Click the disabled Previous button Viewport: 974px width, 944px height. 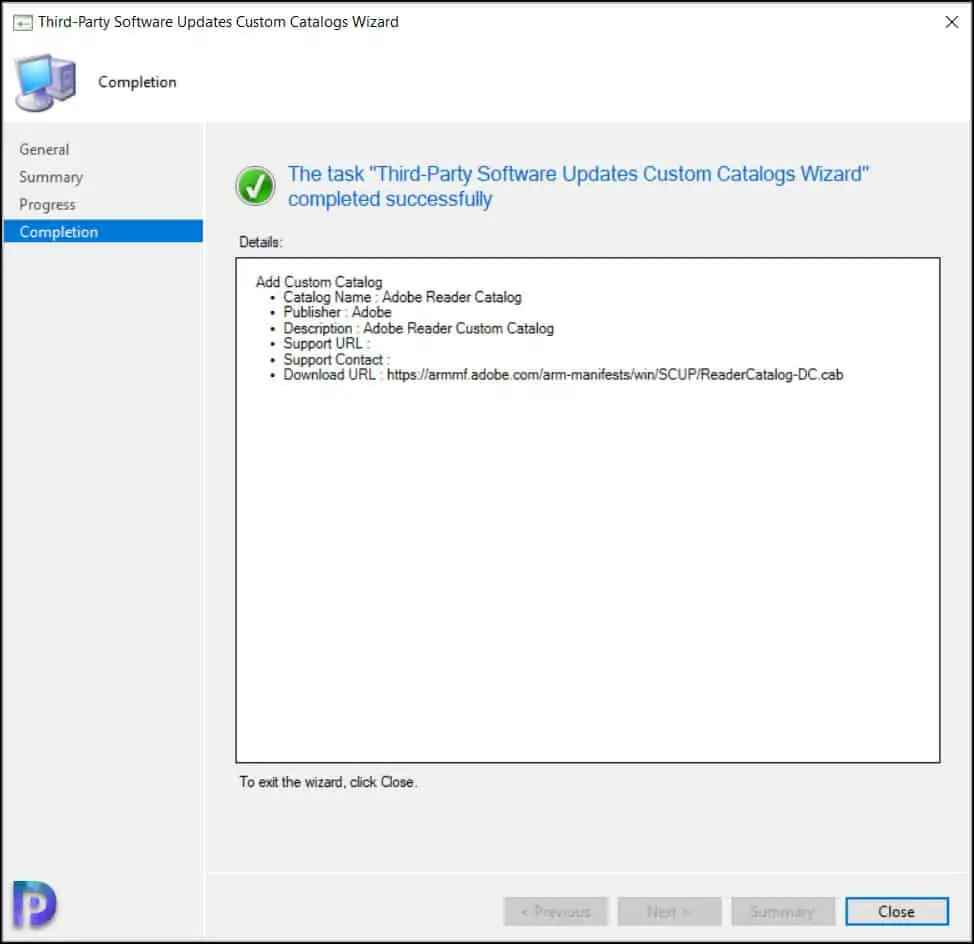point(555,911)
